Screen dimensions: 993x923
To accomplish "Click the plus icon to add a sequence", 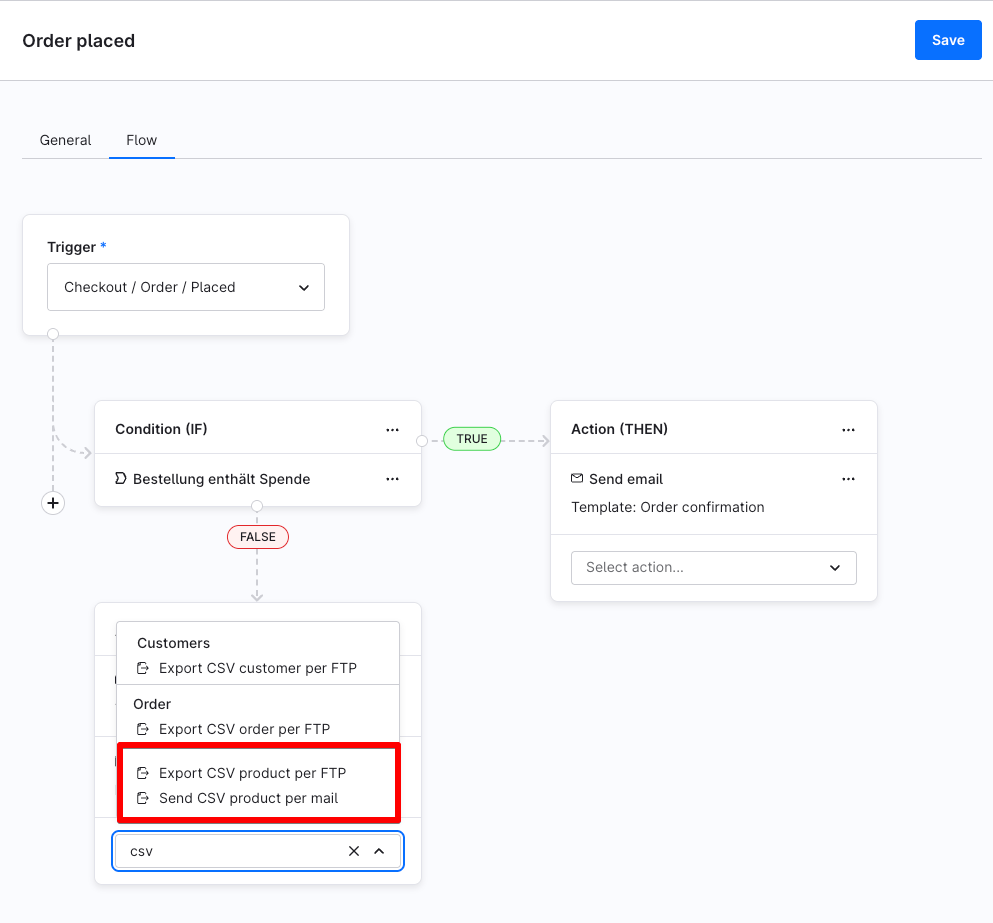I will (53, 503).
